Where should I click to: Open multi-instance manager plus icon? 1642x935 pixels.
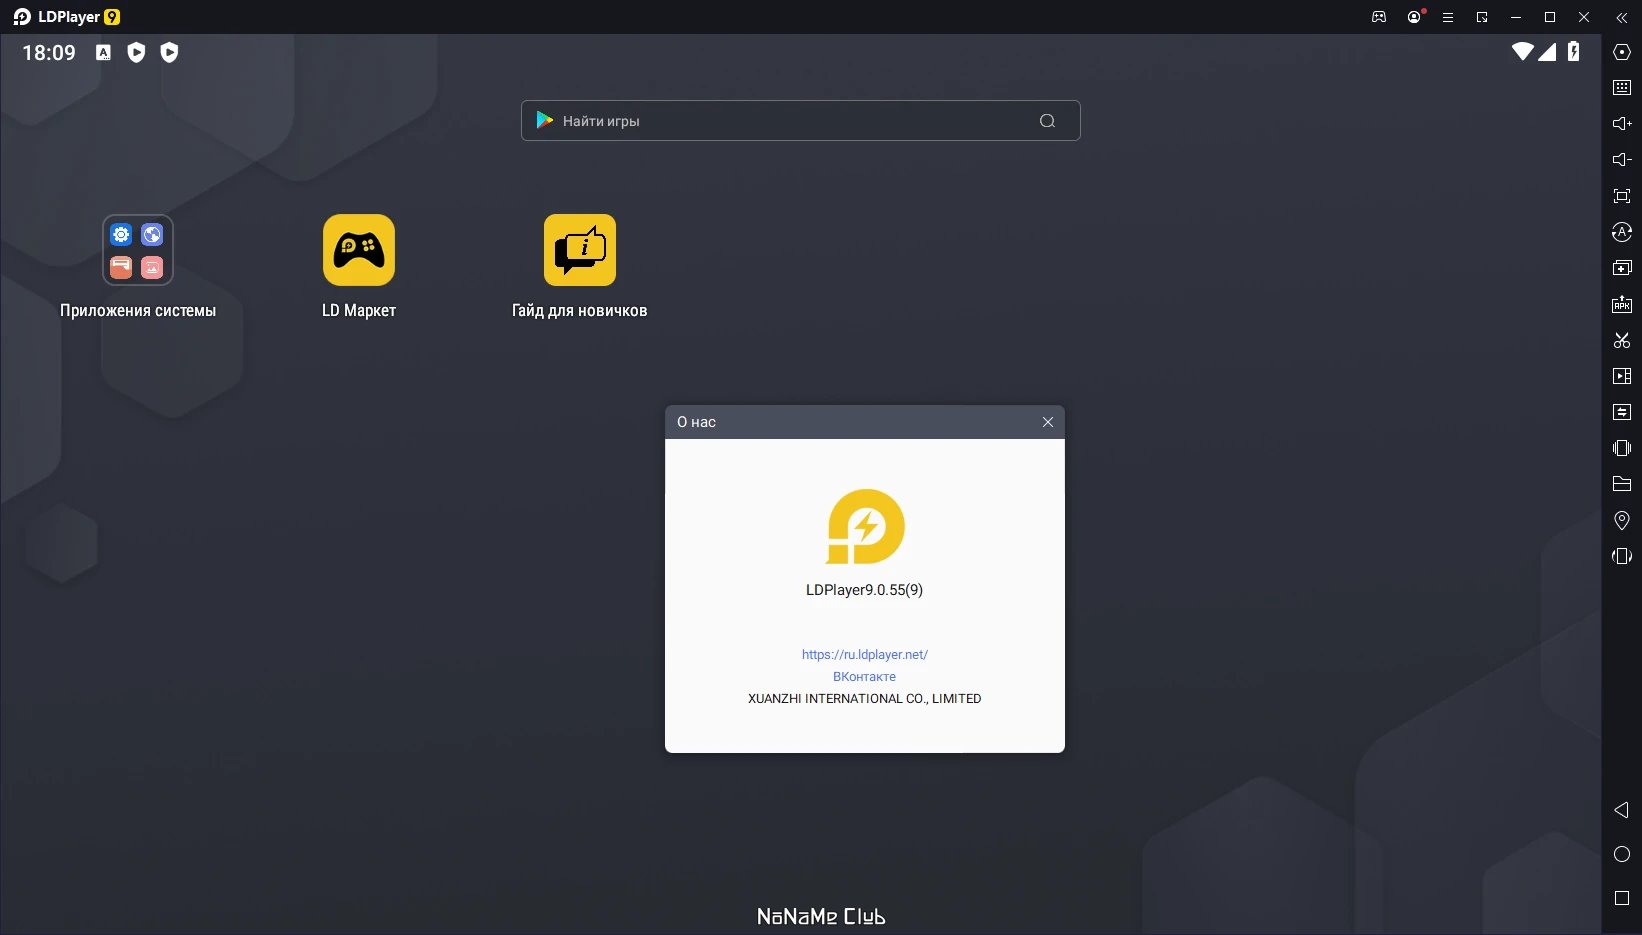tap(1622, 268)
